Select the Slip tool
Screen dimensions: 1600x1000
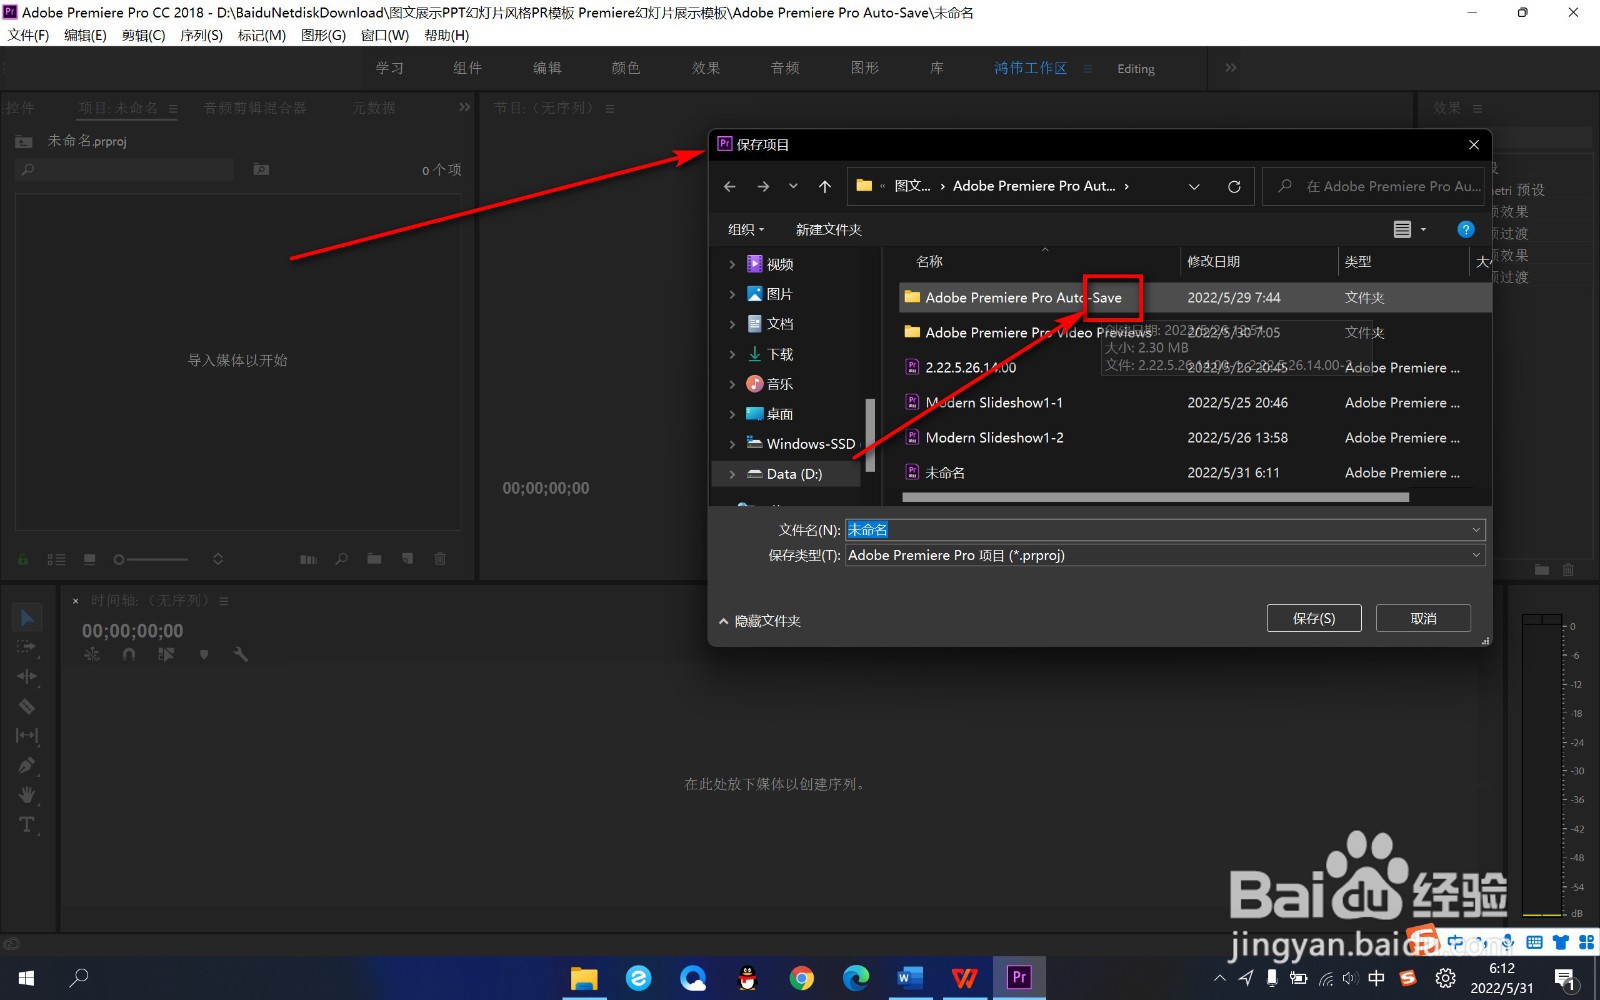[27, 736]
